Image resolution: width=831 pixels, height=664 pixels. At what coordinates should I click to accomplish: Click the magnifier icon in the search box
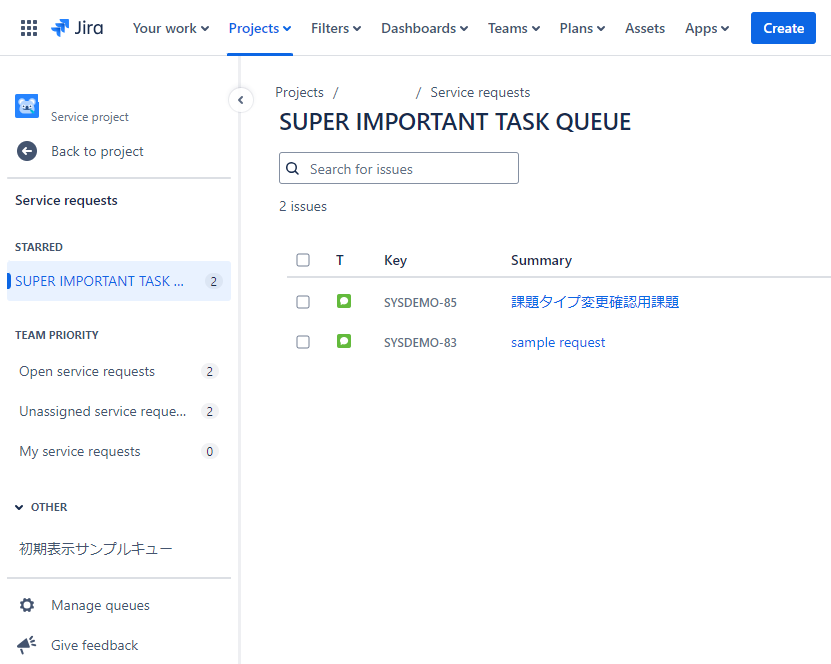pos(293,169)
